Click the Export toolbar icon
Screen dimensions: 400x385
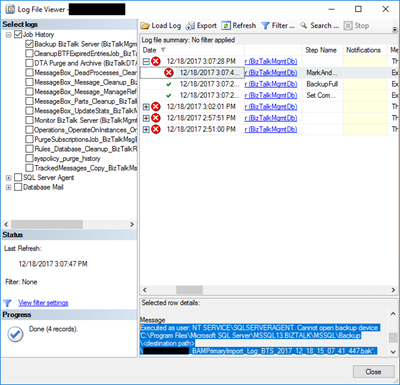[190, 26]
